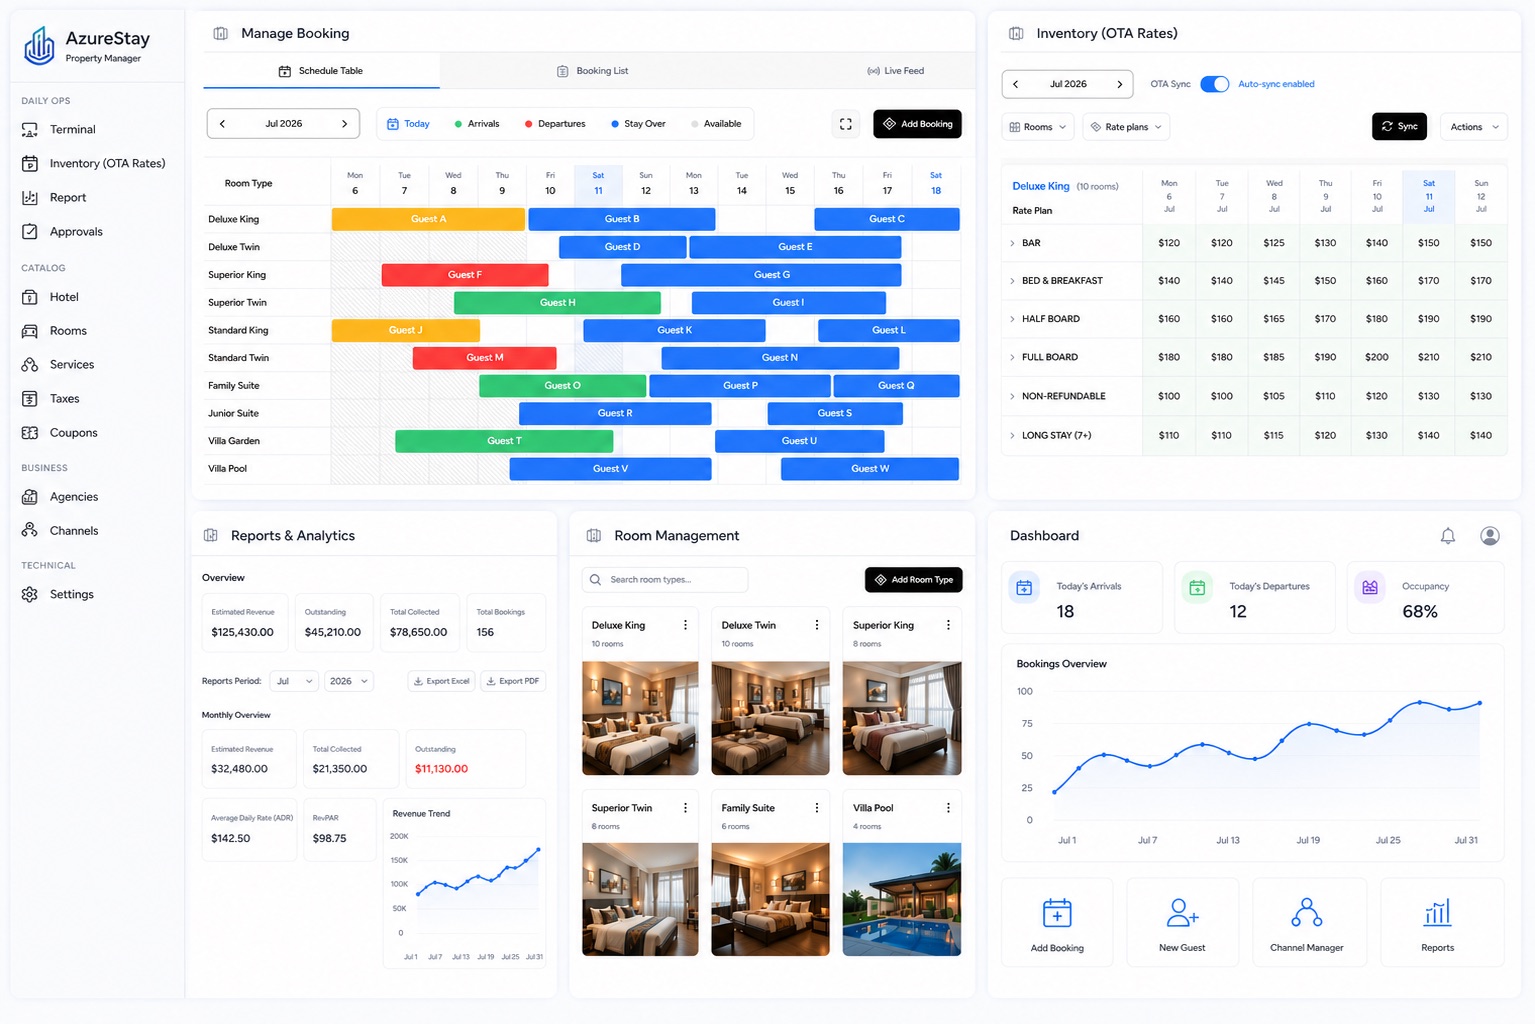
Task: Open the Deluxe King card options menu
Action: (685, 625)
